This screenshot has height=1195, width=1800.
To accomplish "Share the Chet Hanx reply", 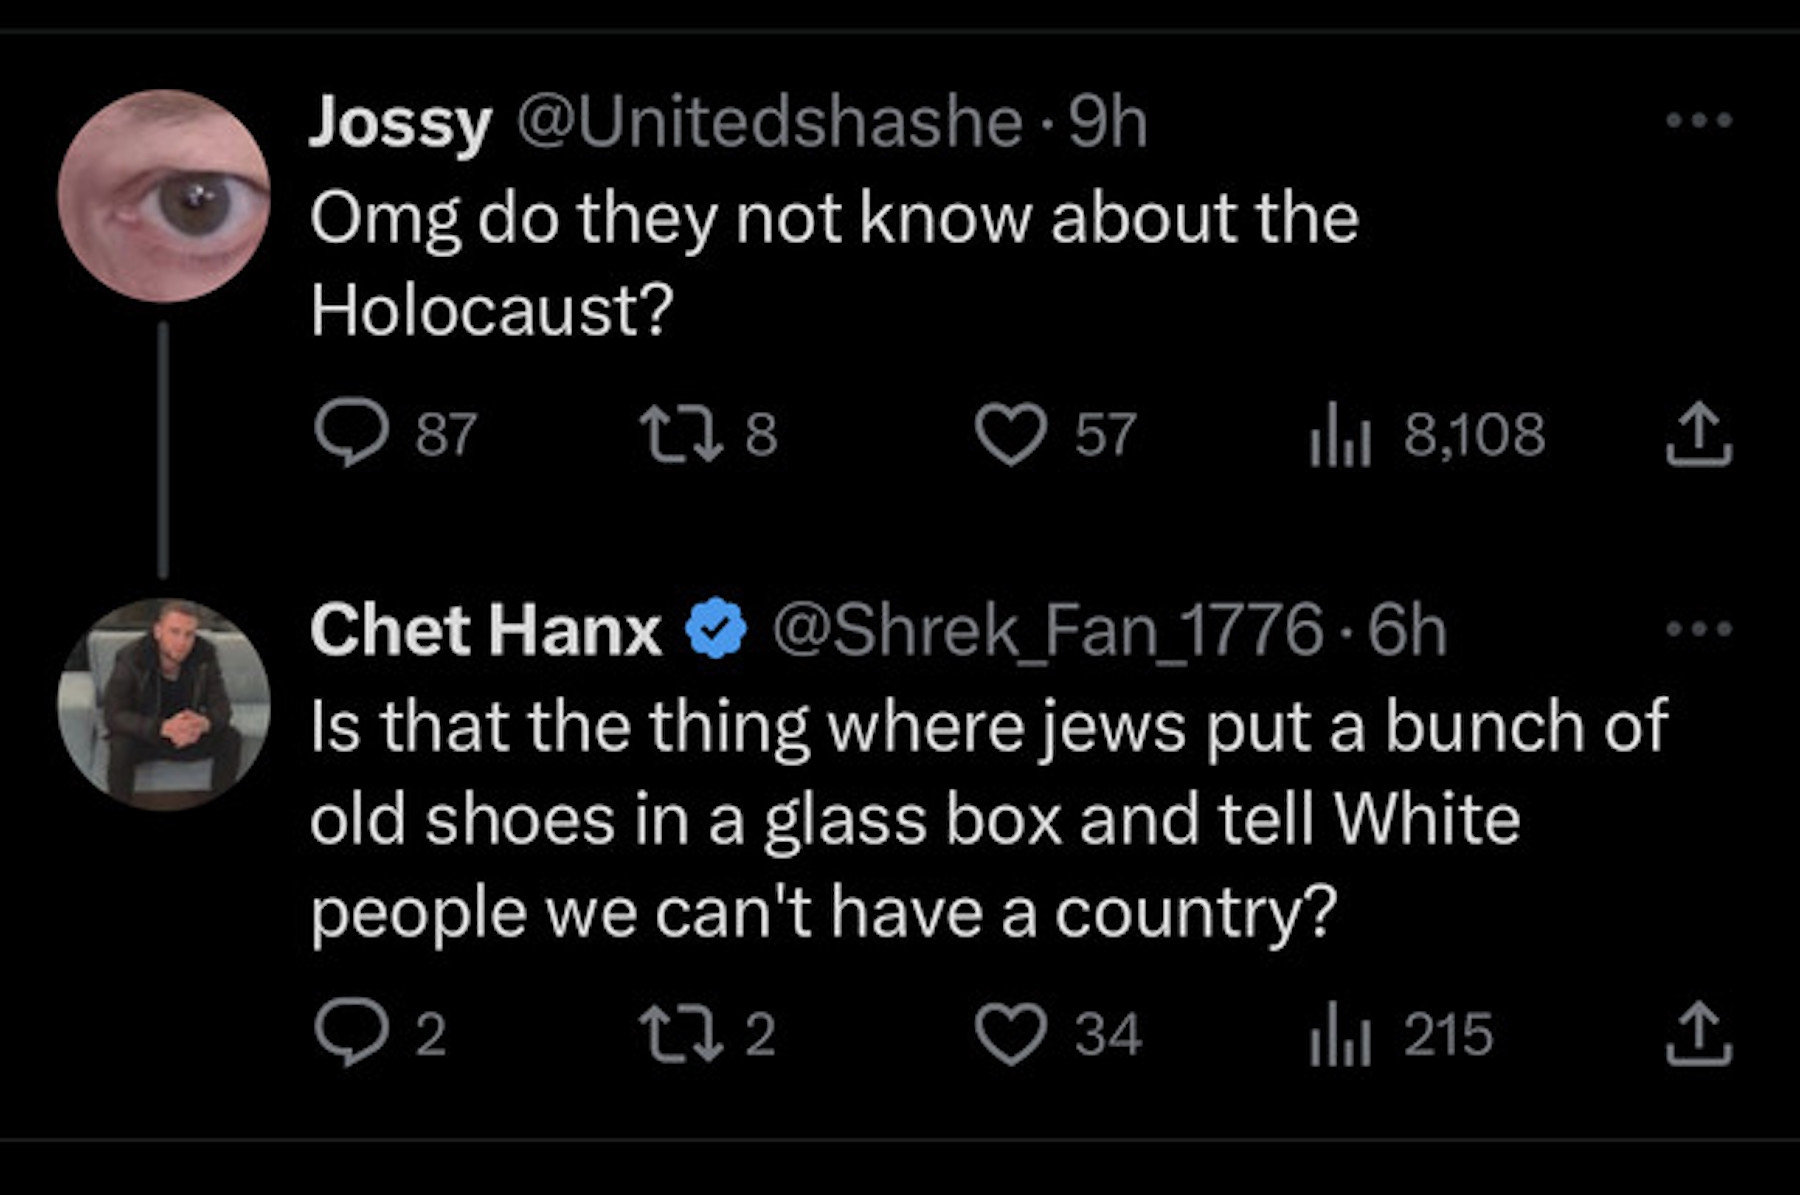I will pos(1699,1035).
